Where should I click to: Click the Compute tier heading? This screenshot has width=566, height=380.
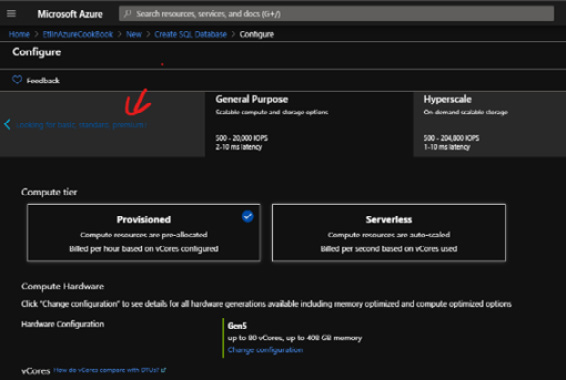49,192
